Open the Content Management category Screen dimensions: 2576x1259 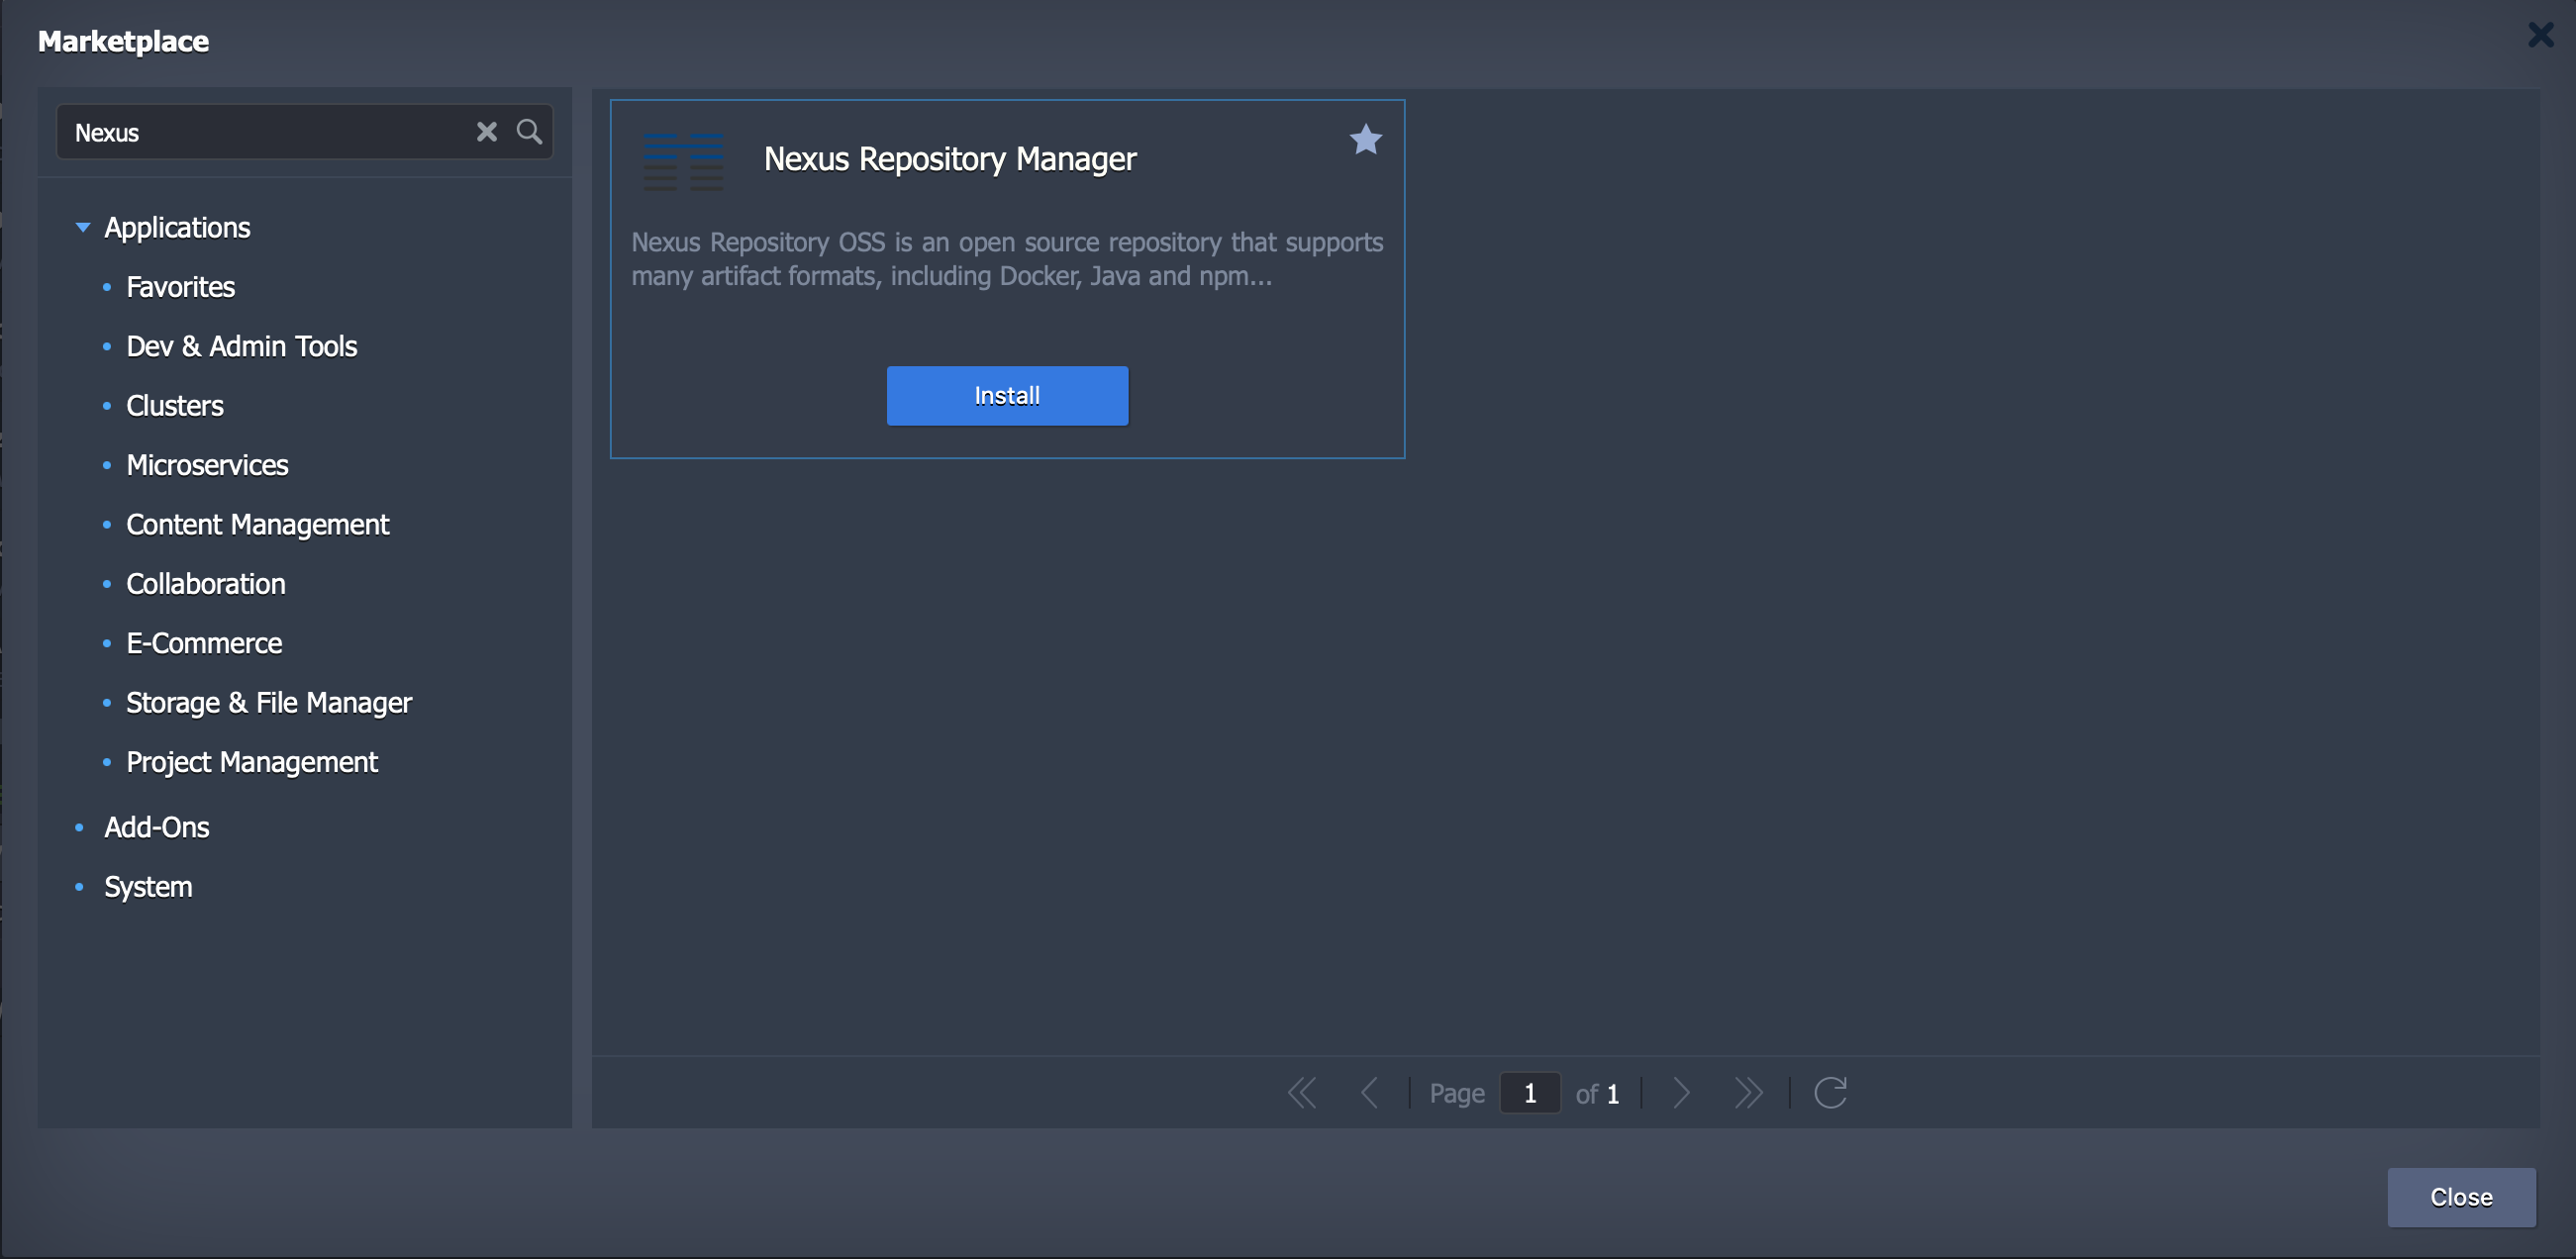click(257, 525)
